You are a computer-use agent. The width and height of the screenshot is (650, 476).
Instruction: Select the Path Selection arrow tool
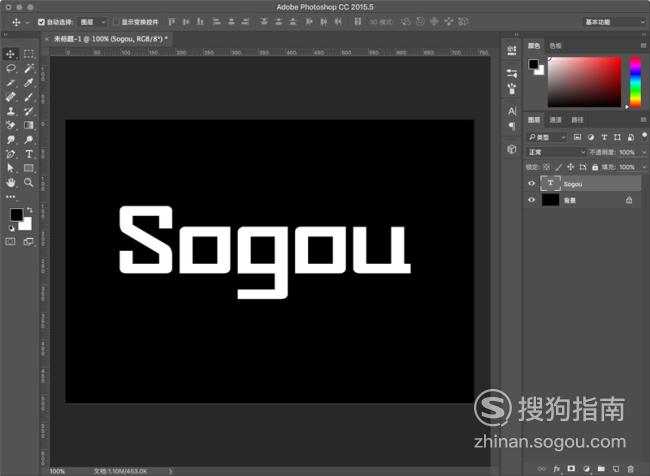tap(10, 168)
